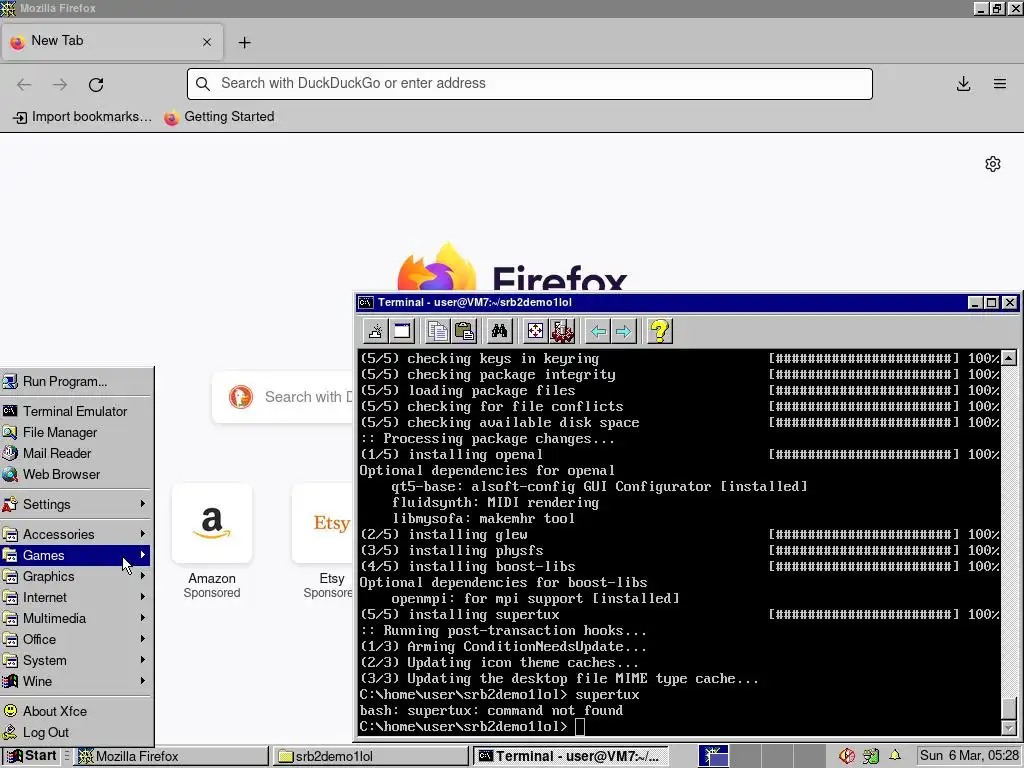Click the clock showing Sun 6 Mar, 05:28
This screenshot has height=768, width=1024.
[x=969, y=756]
